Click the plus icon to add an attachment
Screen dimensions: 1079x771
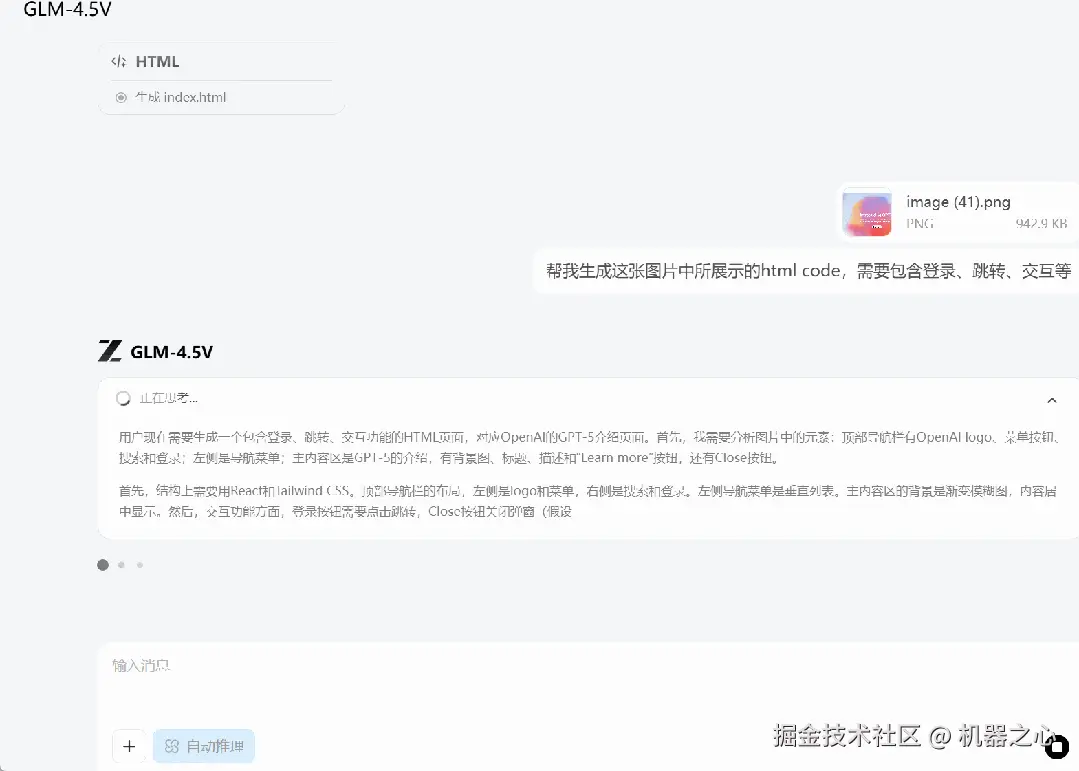[x=129, y=746]
